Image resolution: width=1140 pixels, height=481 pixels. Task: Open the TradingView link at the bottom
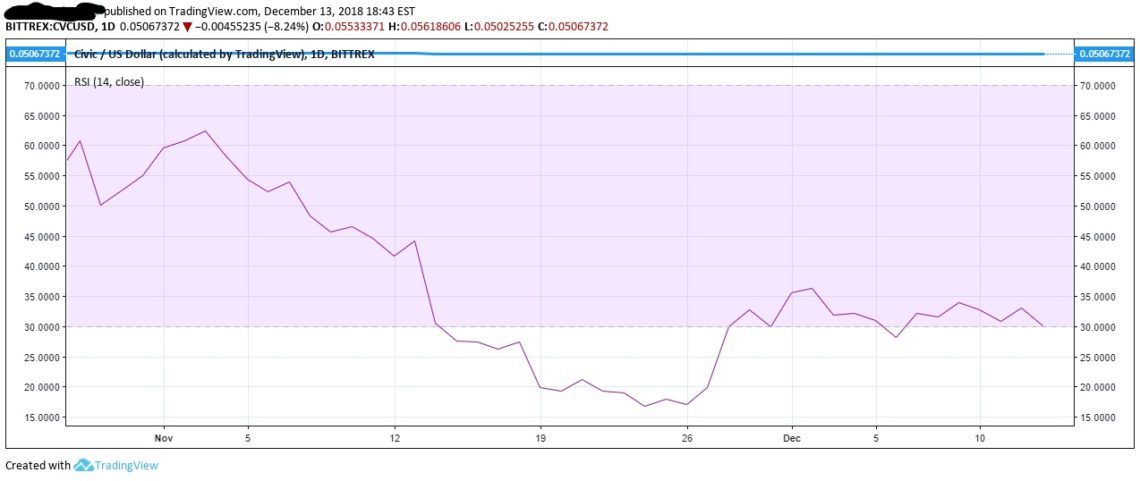pos(127,465)
